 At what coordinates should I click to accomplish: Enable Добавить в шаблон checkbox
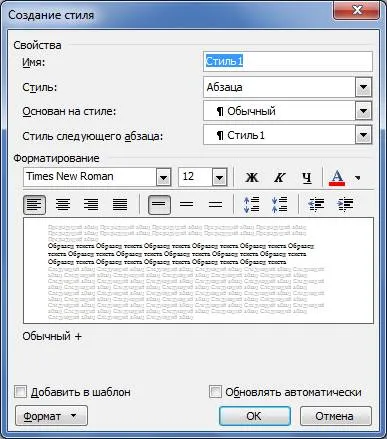20,392
